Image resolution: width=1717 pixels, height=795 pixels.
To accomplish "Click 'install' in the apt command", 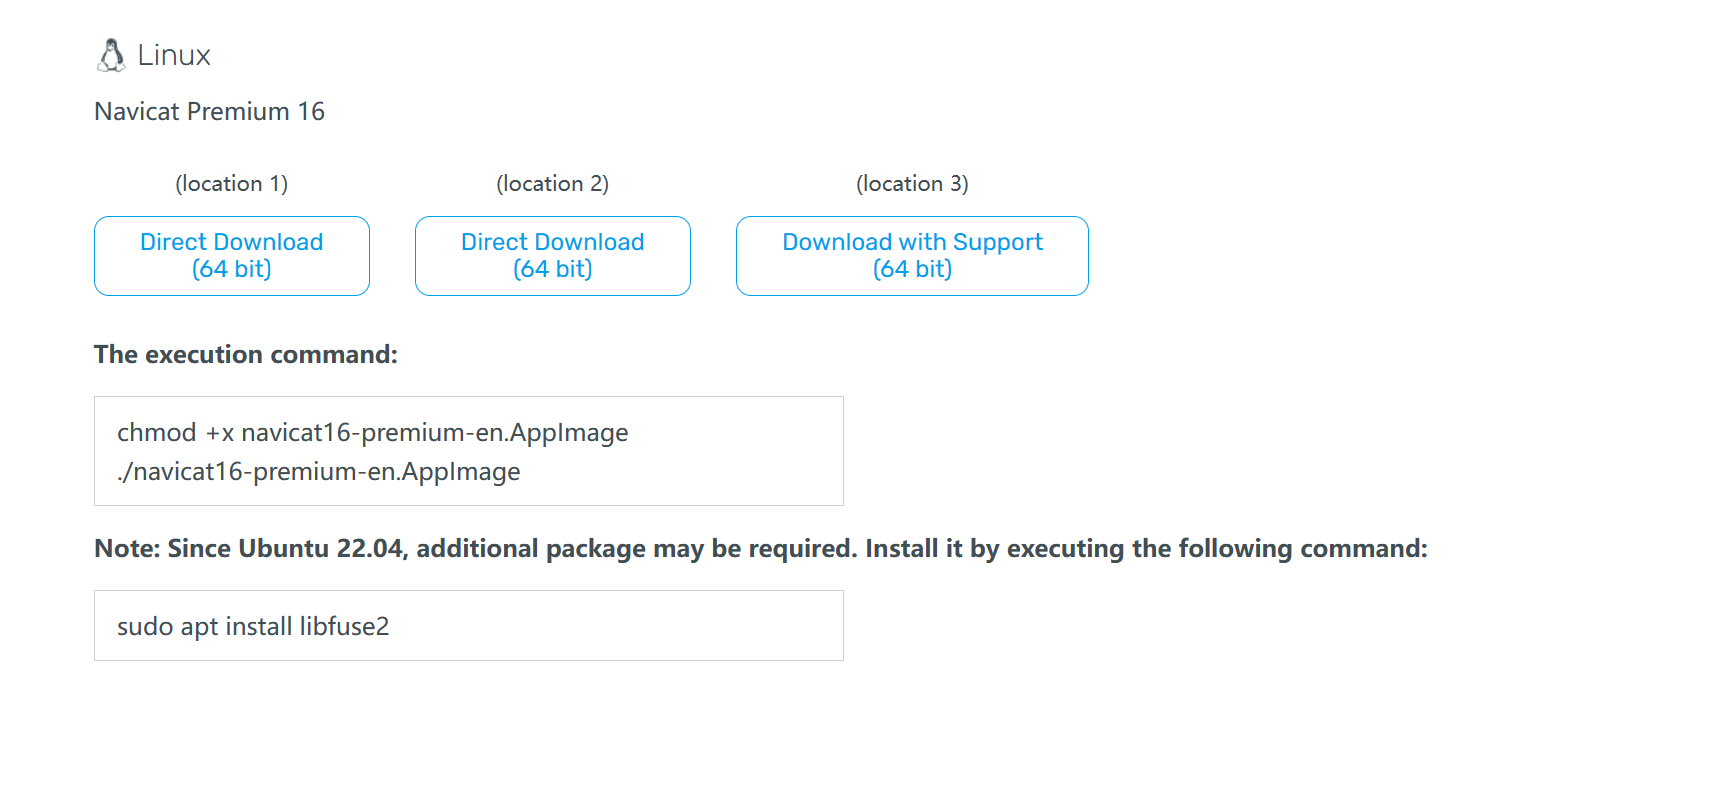I will (259, 627).
